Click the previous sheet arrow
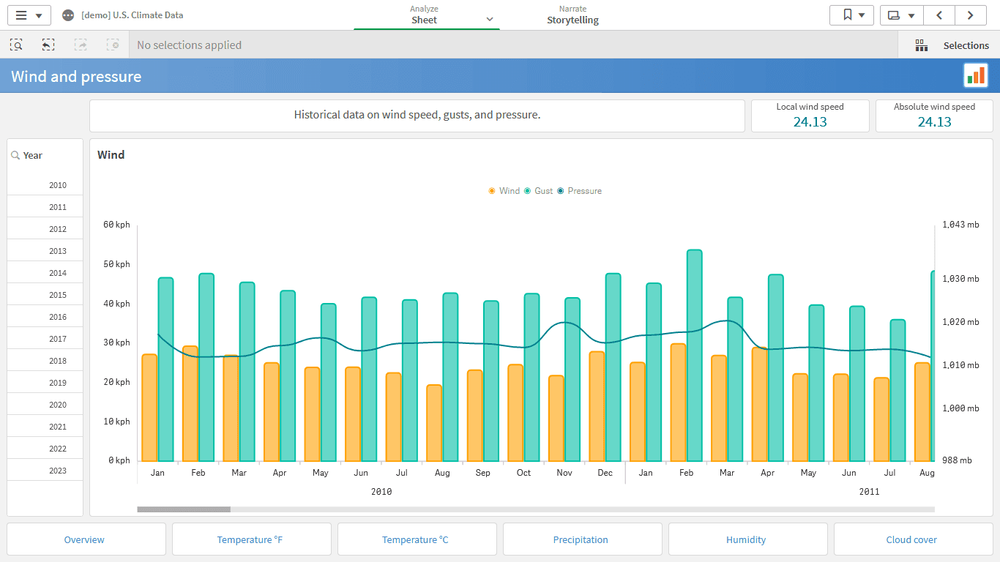 click(939, 15)
